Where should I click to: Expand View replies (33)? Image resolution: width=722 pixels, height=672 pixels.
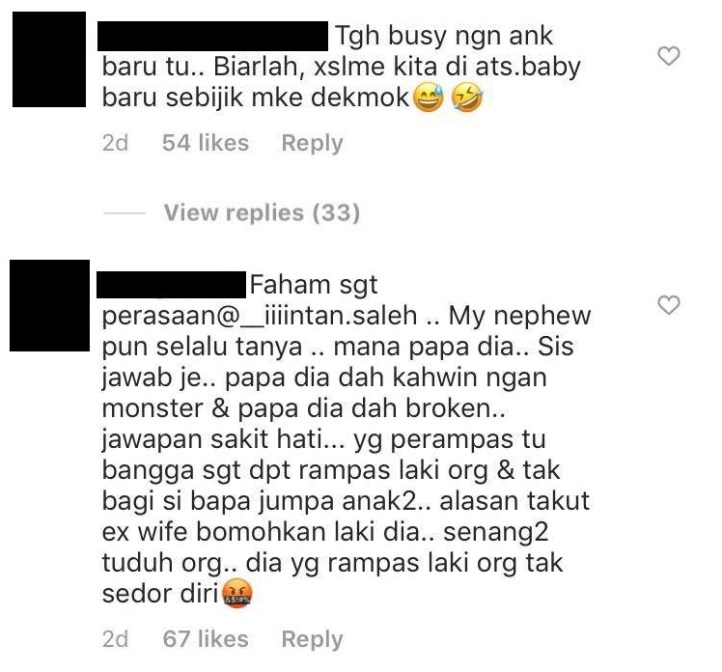click(262, 213)
